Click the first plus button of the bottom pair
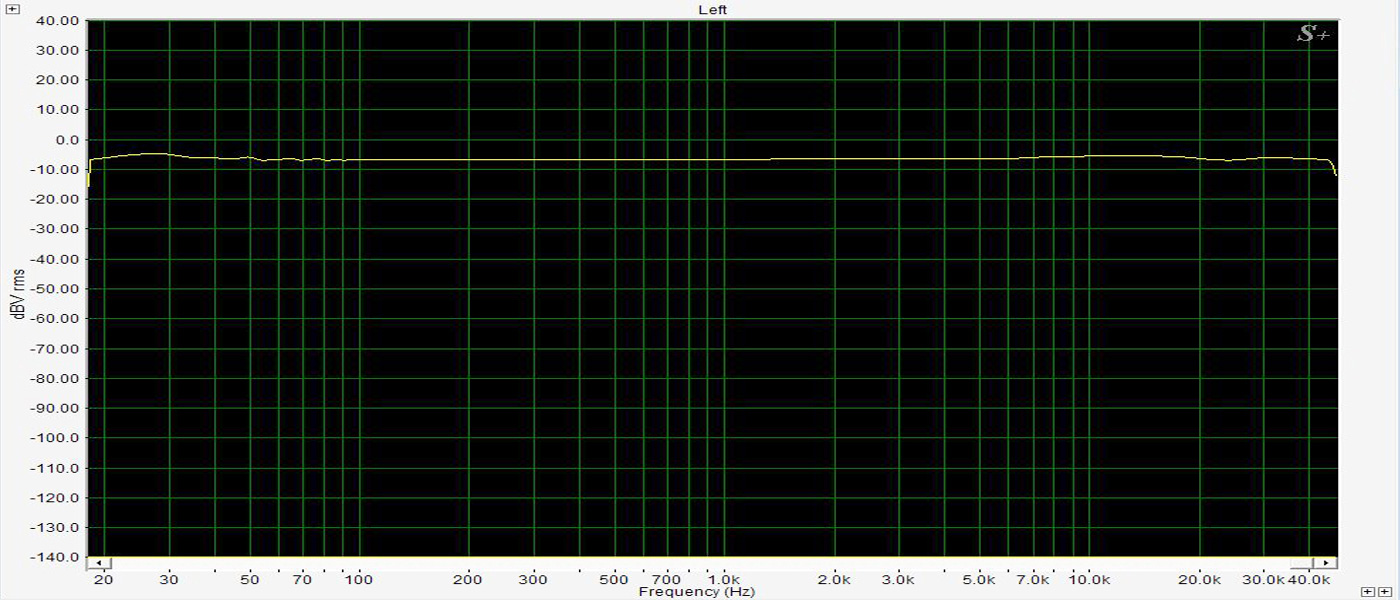 (1370, 592)
